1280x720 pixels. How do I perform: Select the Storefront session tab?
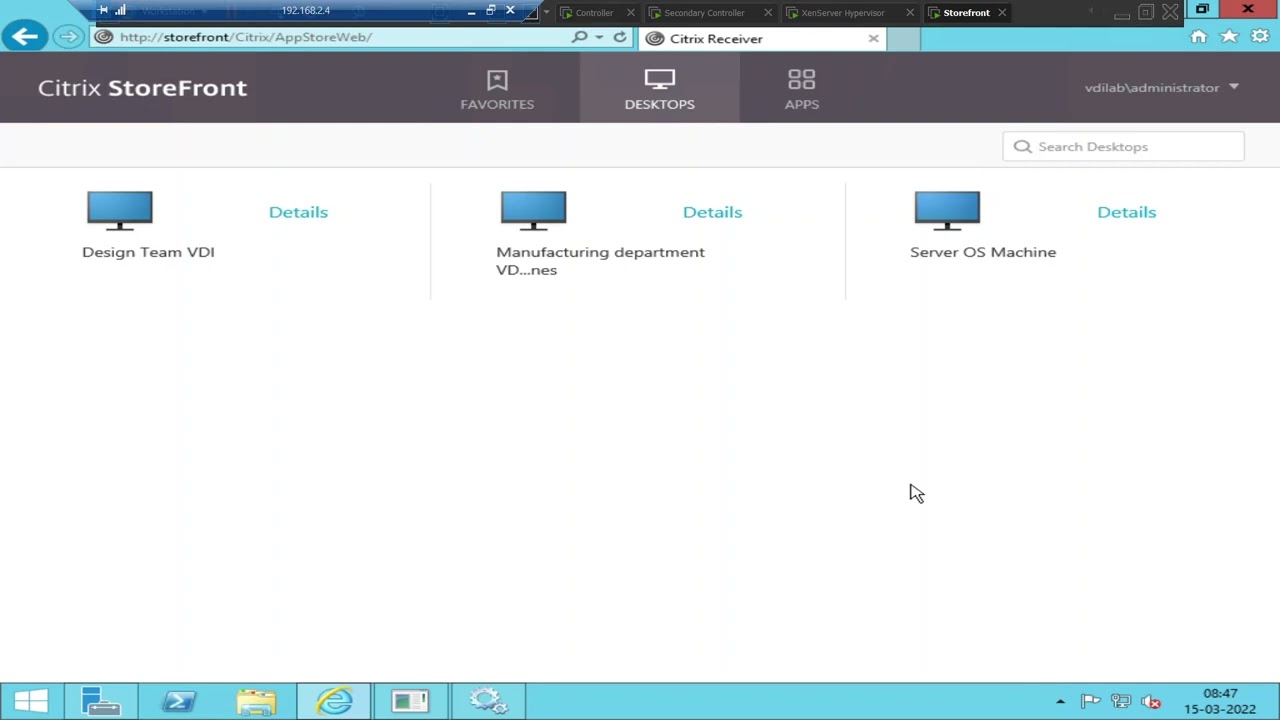[966, 13]
